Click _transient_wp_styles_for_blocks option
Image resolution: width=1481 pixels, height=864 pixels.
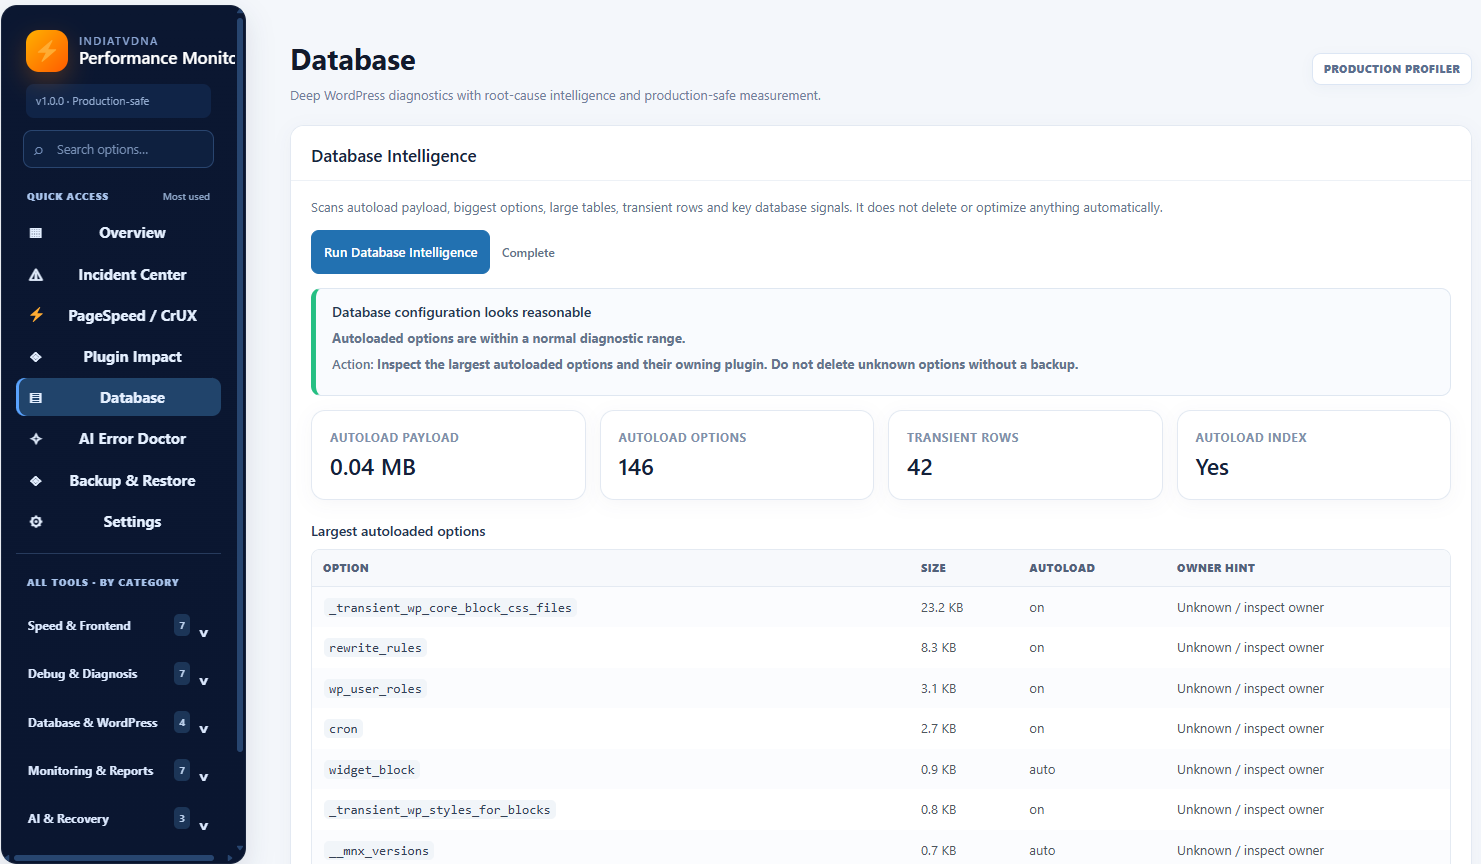click(x=440, y=810)
